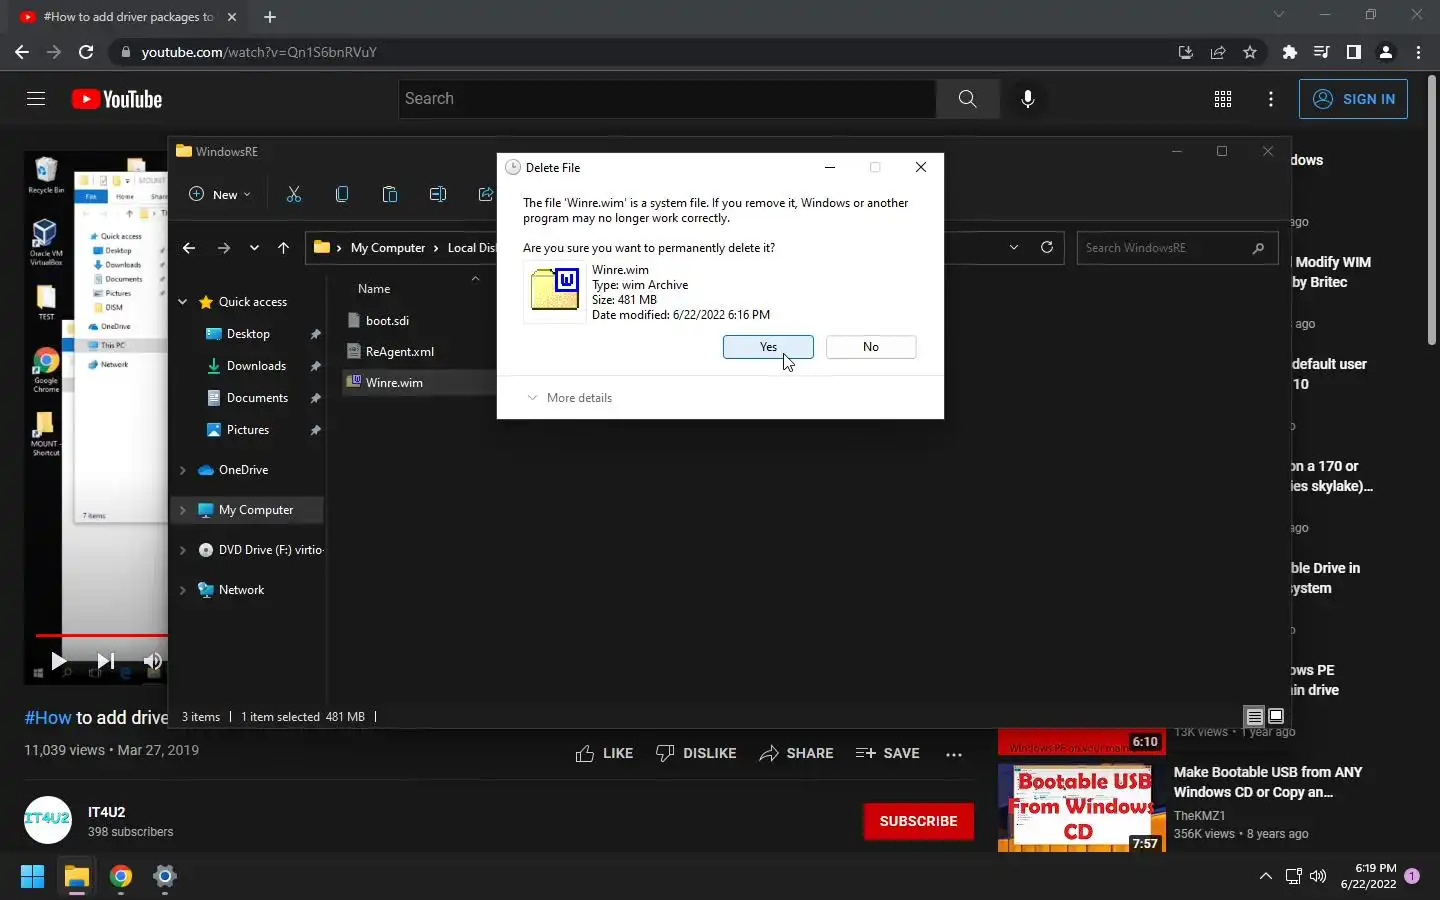1440x900 pixels.
Task: Go up one folder level in Explorer
Action: point(284,248)
